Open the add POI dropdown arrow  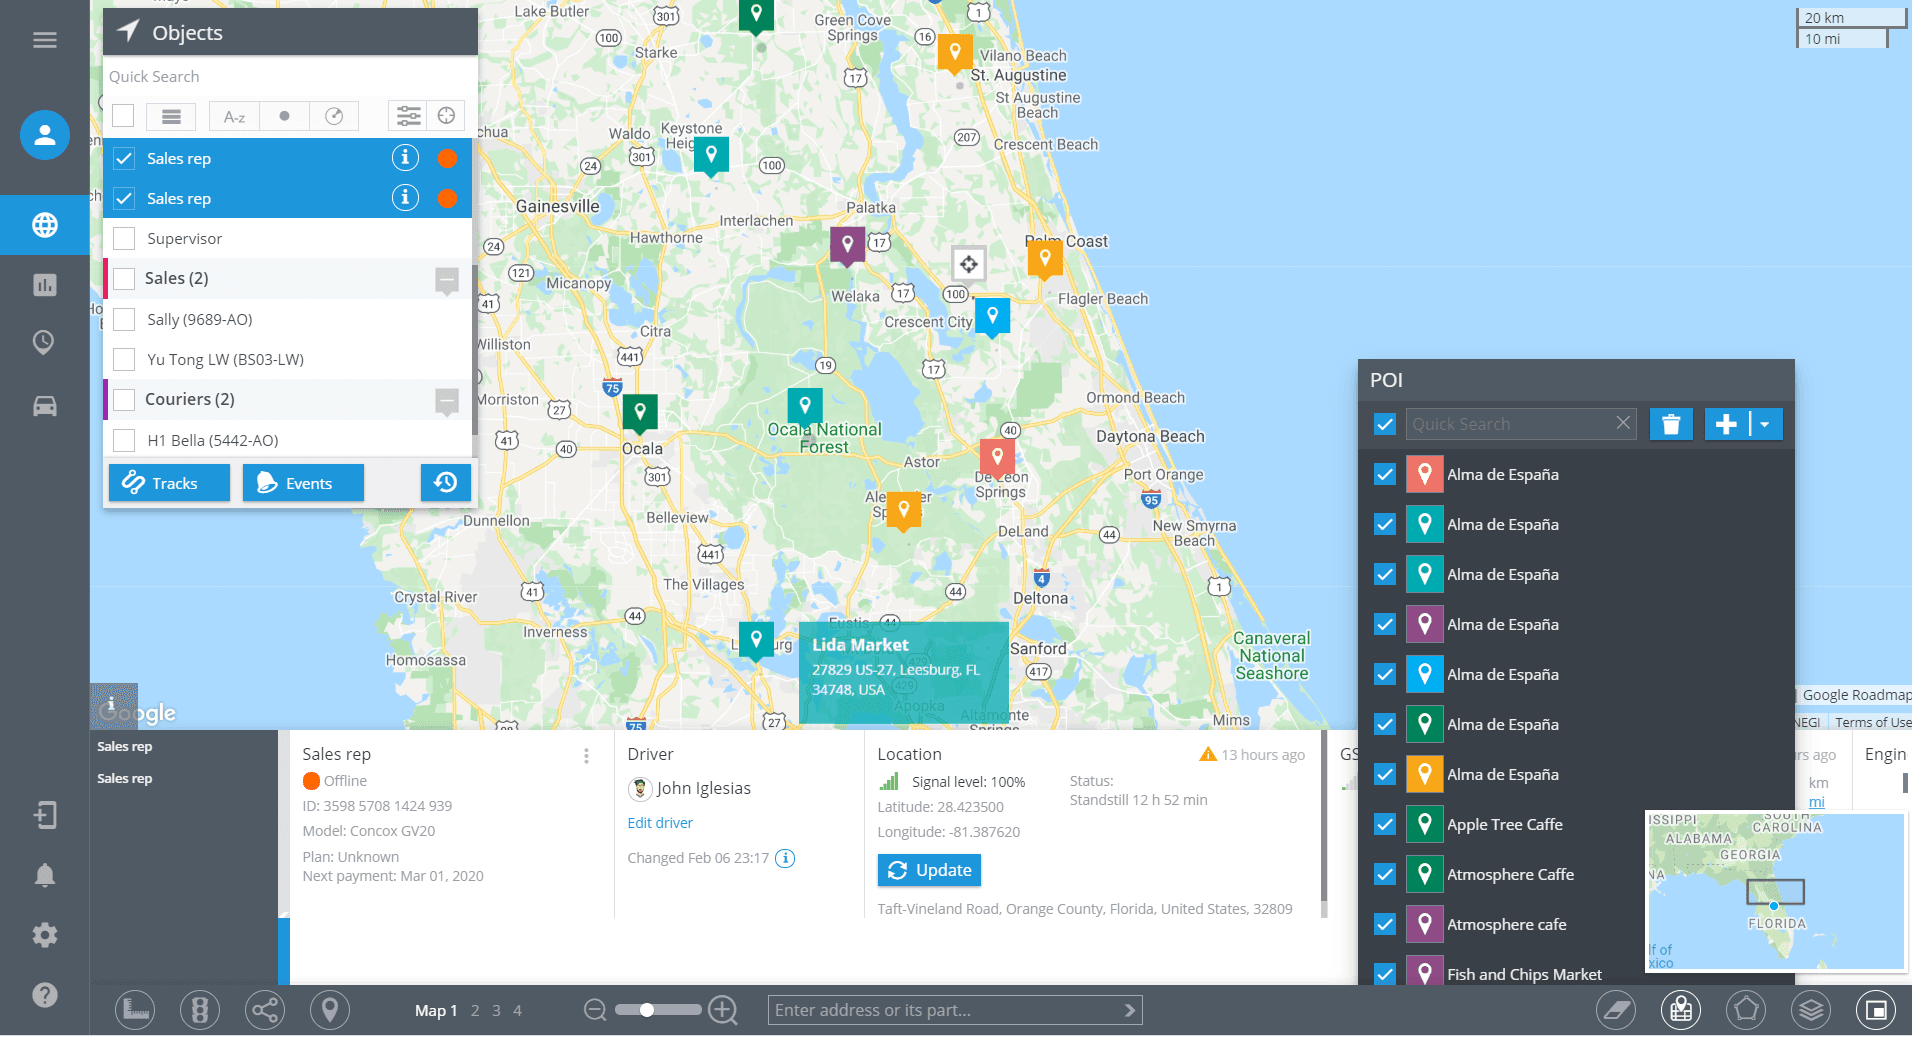[1765, 424]
